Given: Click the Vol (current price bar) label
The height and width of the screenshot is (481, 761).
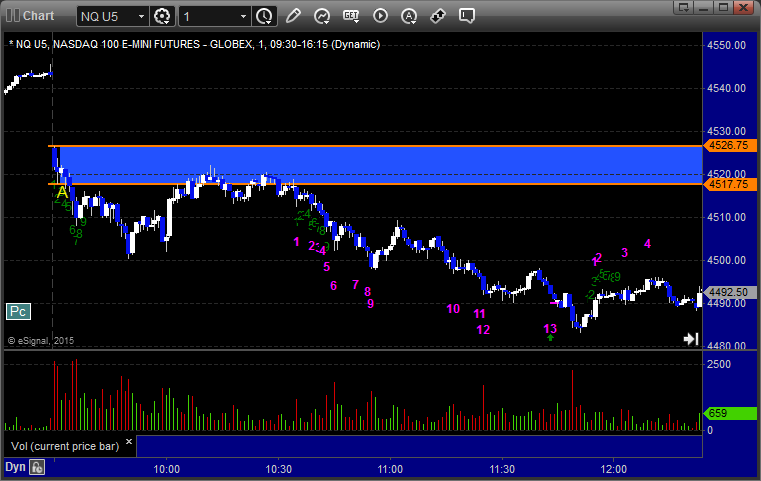Looking at the screenshot, I should tap(65, 446).
